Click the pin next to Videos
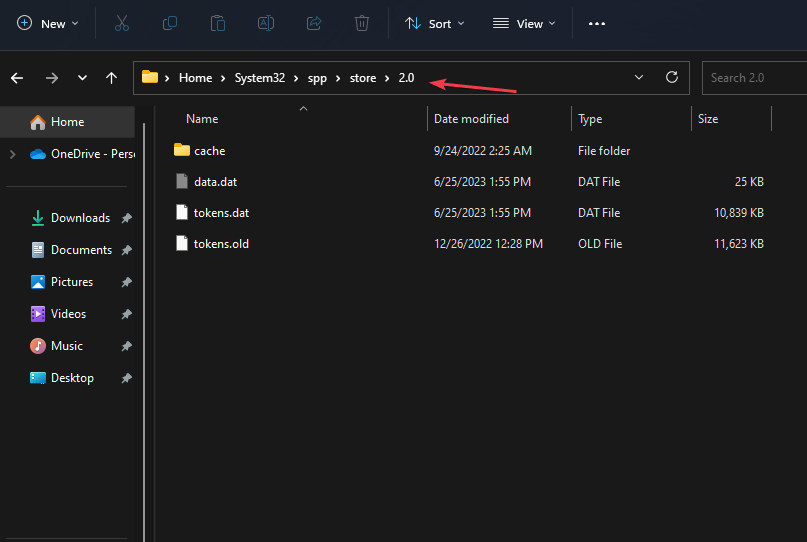This screenshot has height=542, width=807. [126, 314]
